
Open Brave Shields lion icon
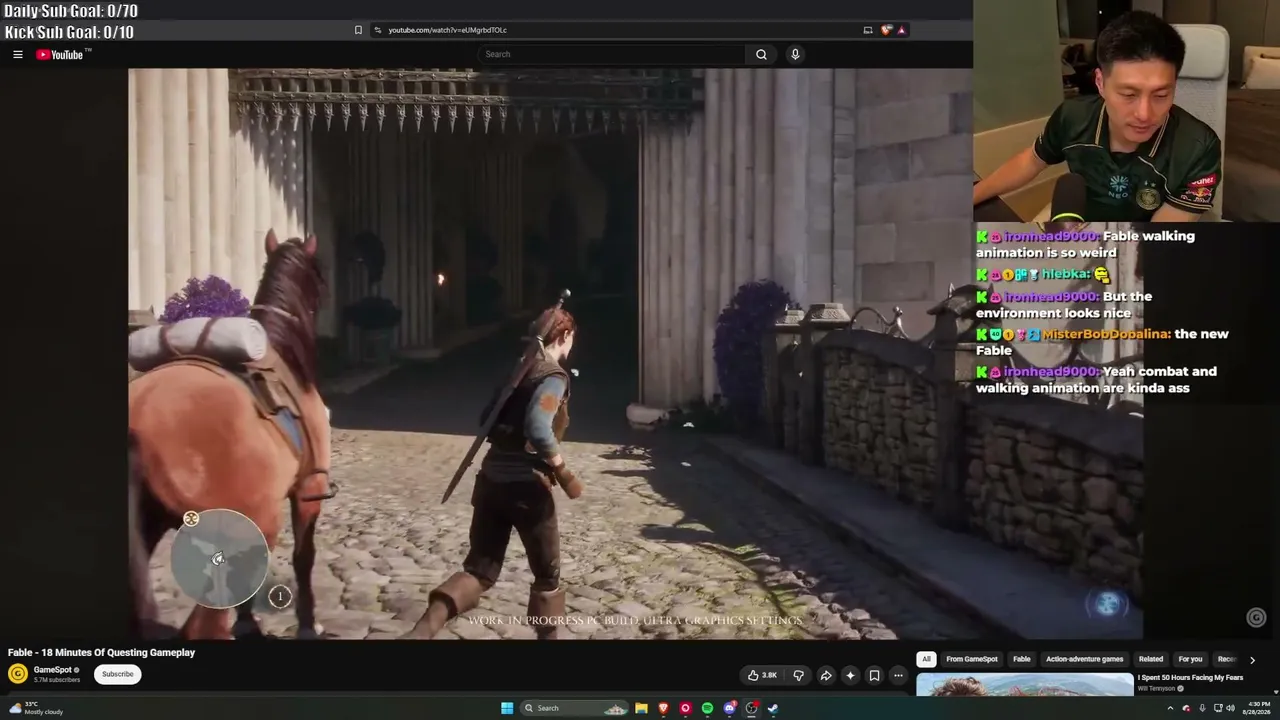click(x=885, y=30)
